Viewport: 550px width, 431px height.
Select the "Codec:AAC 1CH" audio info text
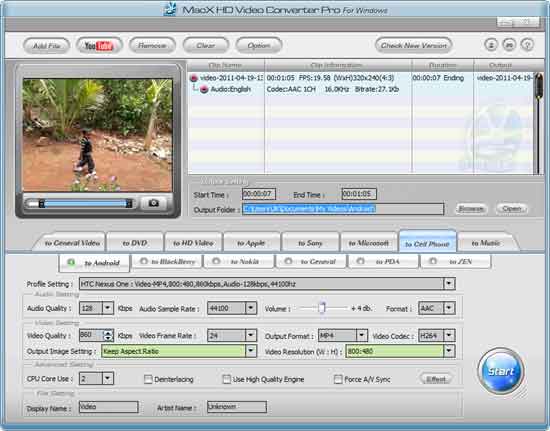[291, 89]
